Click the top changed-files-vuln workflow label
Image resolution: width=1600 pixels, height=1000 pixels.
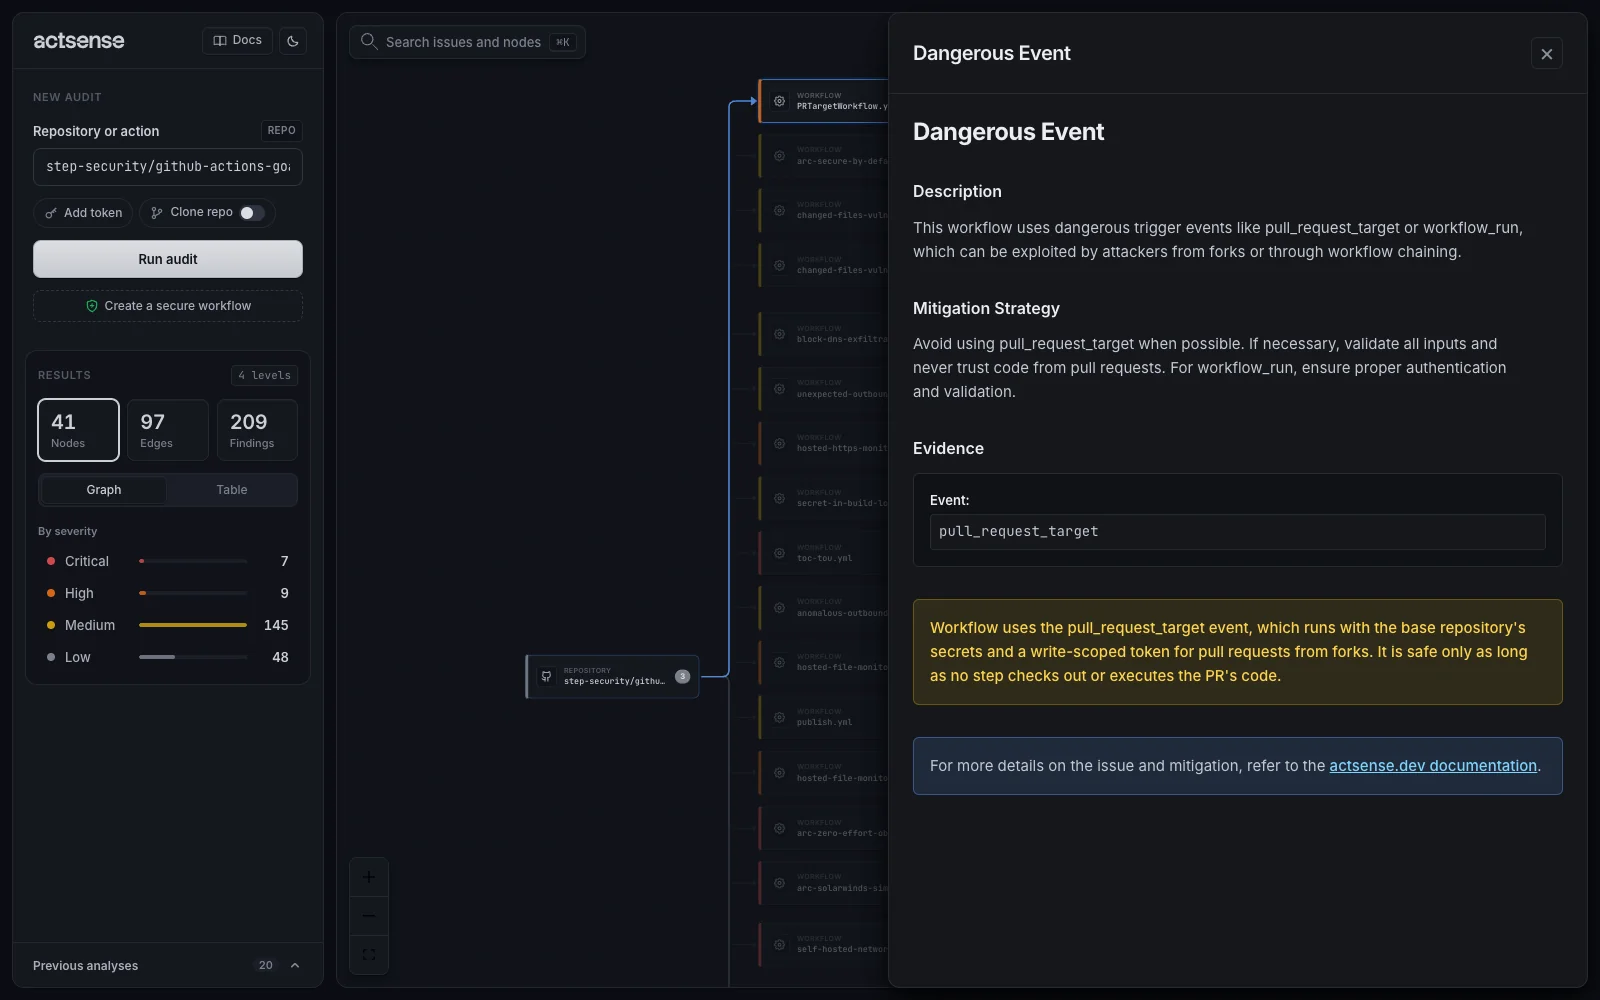click(x=842, y=215)
